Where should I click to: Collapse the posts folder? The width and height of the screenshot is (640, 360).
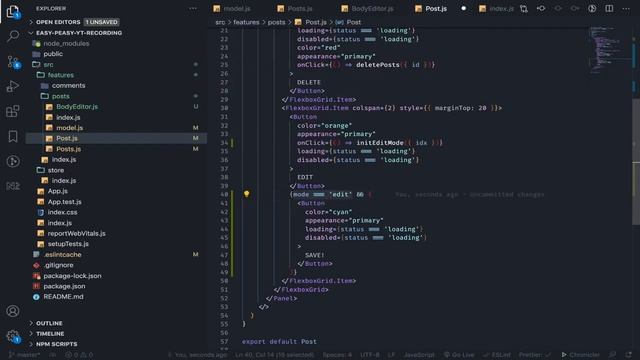click(x=60, y=96)
